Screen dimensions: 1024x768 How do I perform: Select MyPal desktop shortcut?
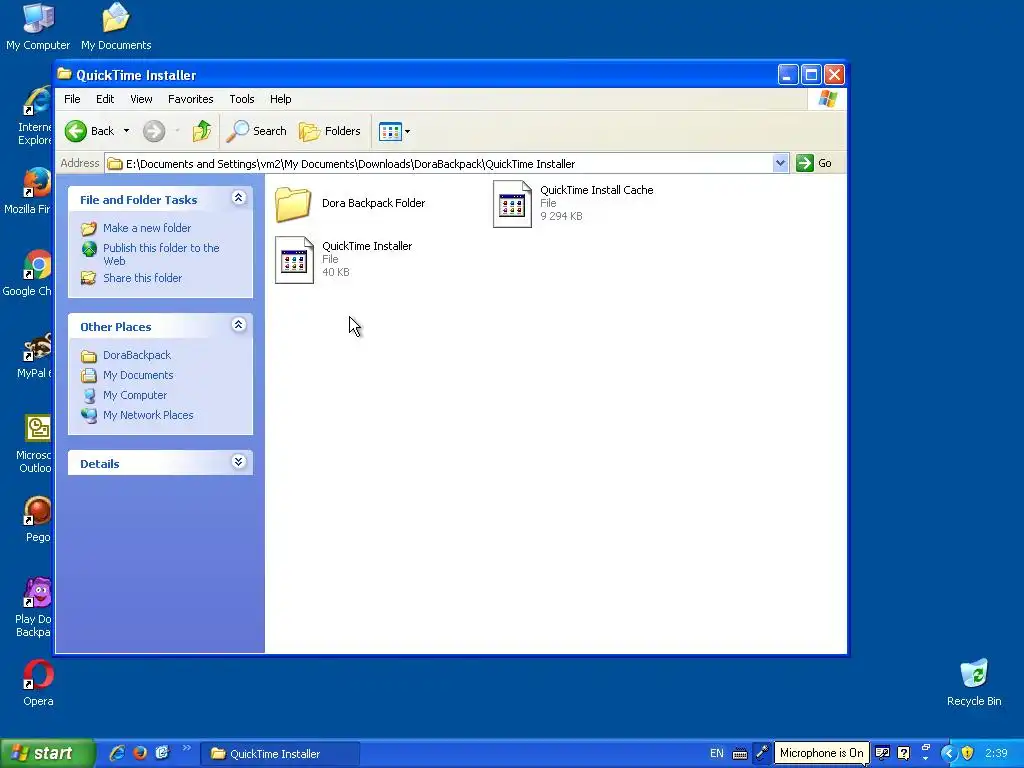pos(35,356)
